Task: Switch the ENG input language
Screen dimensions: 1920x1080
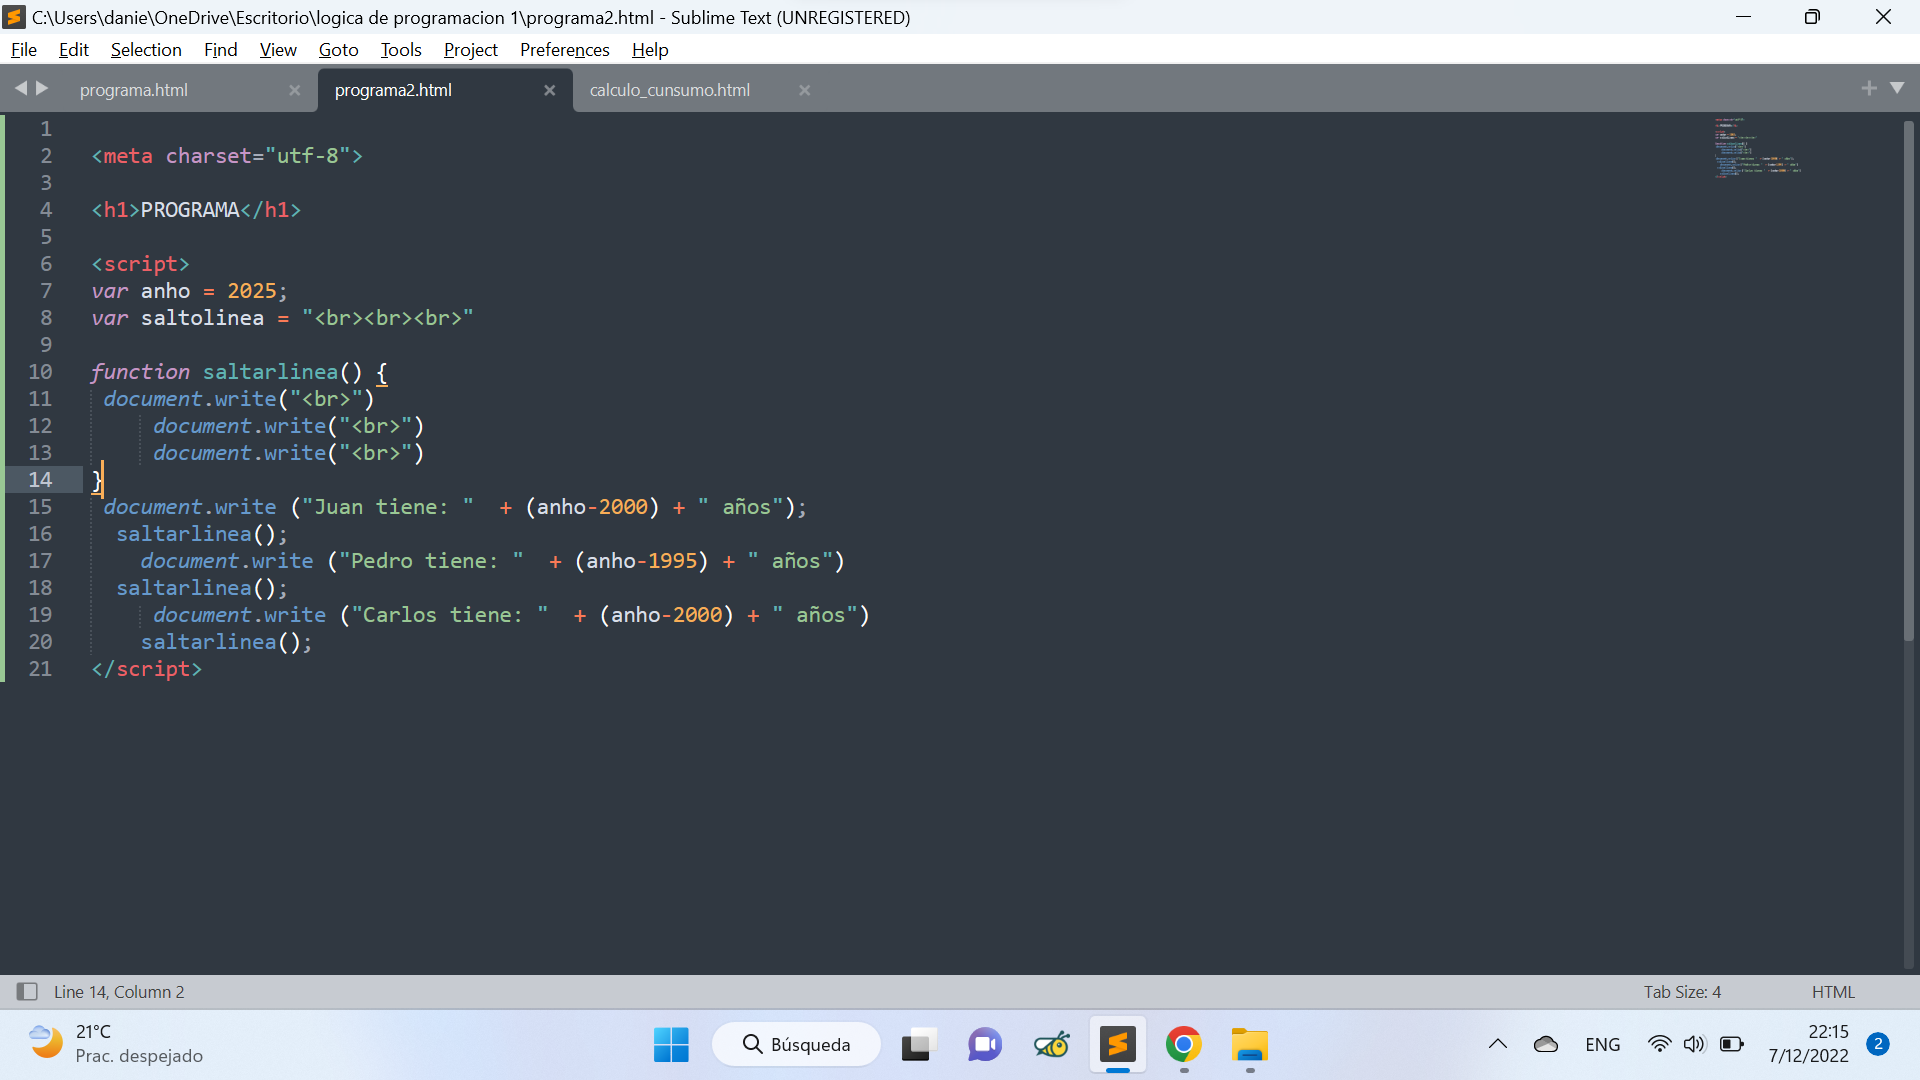Action: [1603, 1045]
